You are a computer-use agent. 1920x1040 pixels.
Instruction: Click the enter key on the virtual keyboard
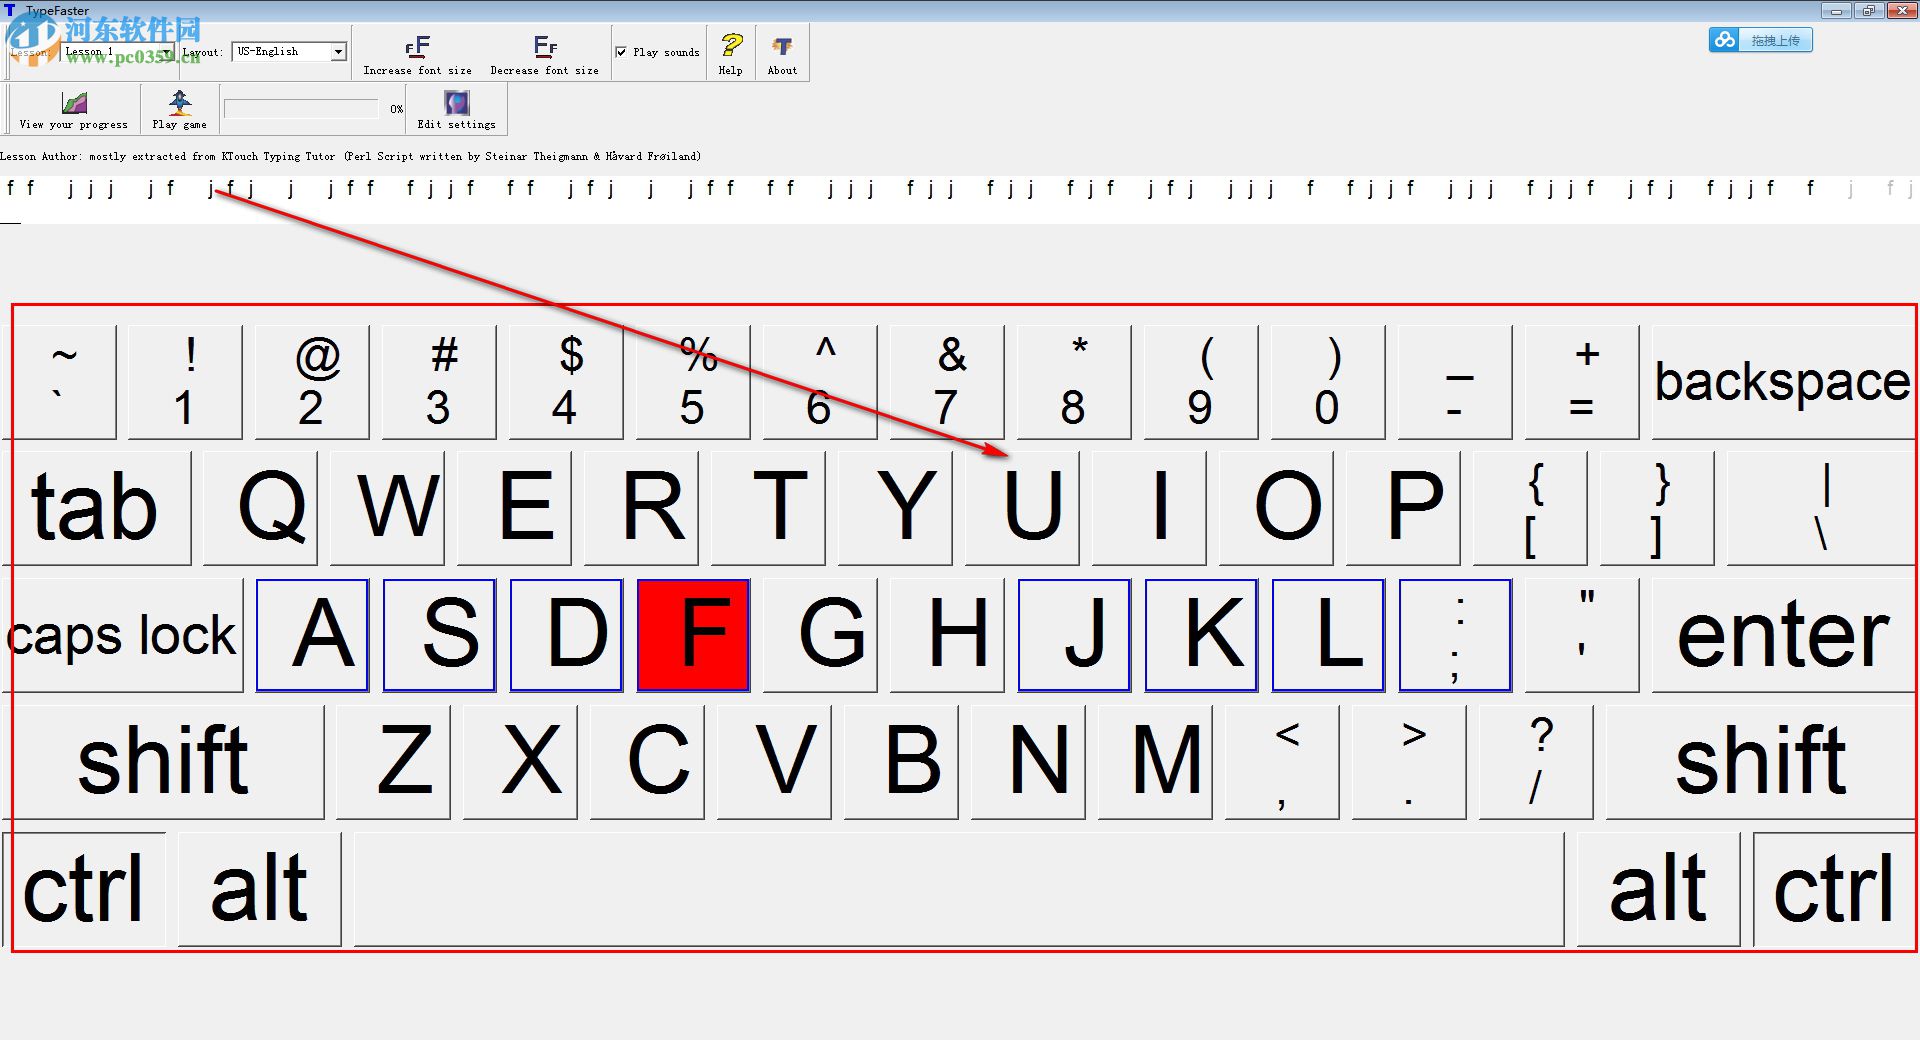pyautogui.click(x=1780, y=634)
